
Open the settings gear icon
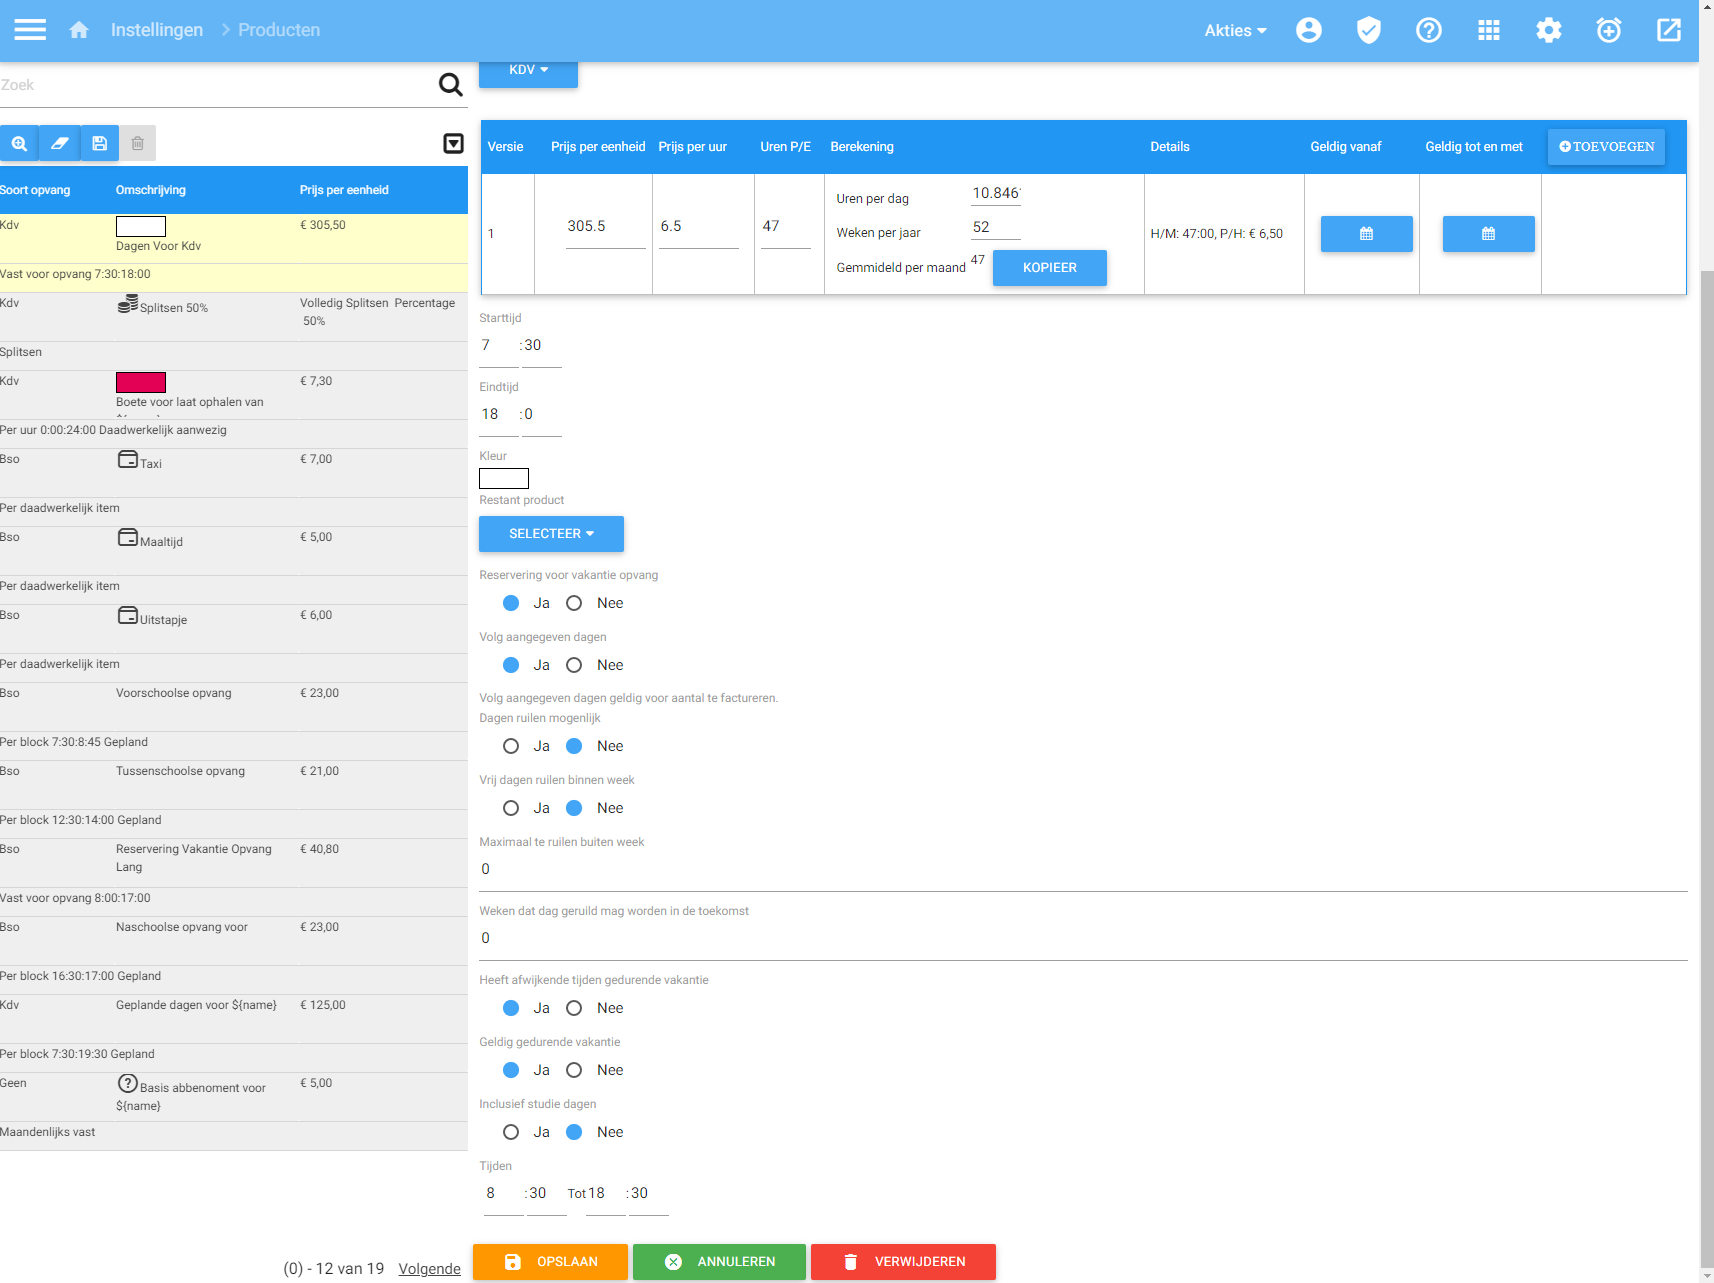pos(1548,30)
